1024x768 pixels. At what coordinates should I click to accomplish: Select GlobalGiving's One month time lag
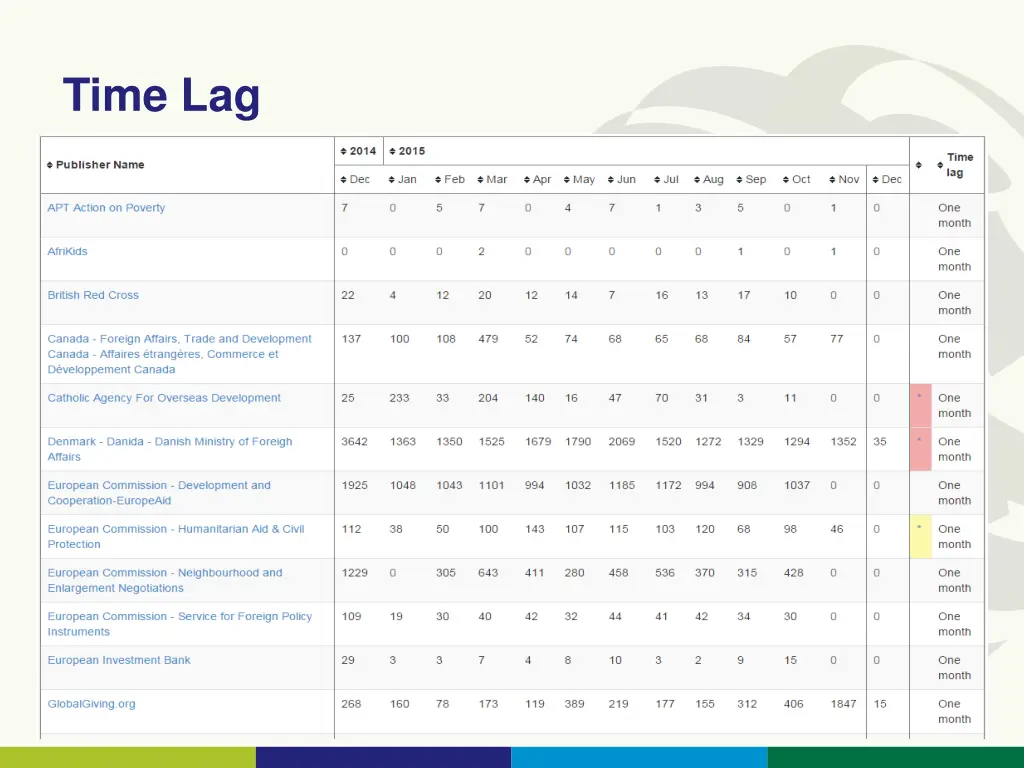point(954,711)
